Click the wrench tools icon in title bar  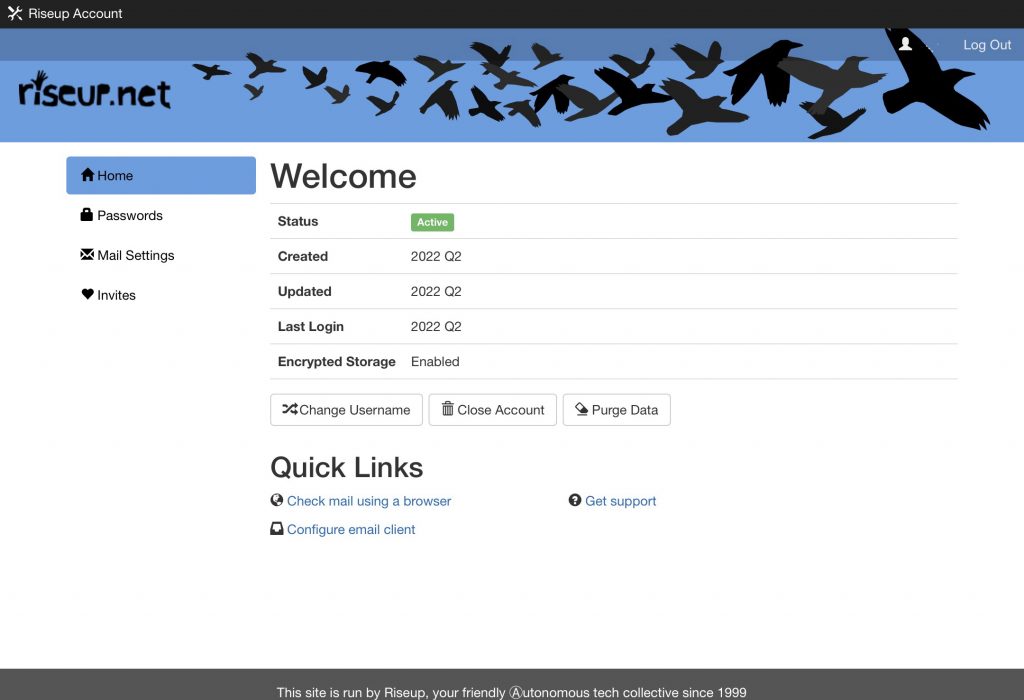[x=15, y=14]
